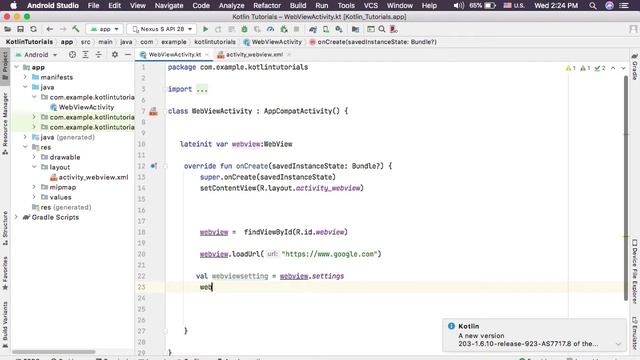The height and width of the screenshot is (360, 640).
Task: Open the AVD Manager phone icon
Action: click(x=326, y=29)
